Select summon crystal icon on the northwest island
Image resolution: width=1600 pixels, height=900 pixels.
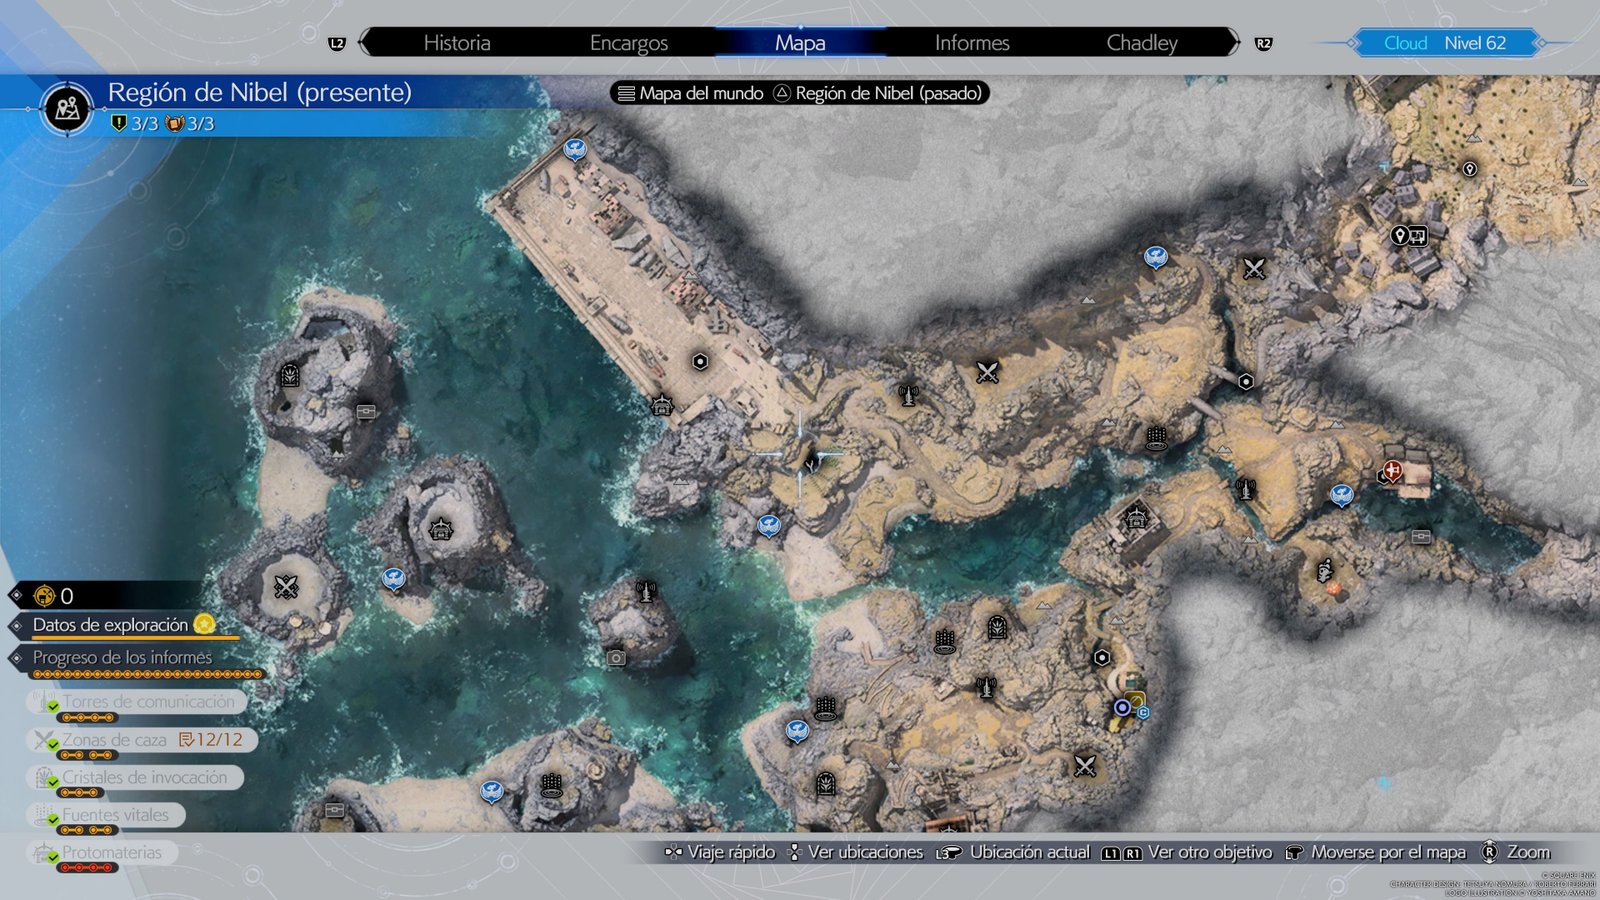pyautogui.click(x=290, y=376)
